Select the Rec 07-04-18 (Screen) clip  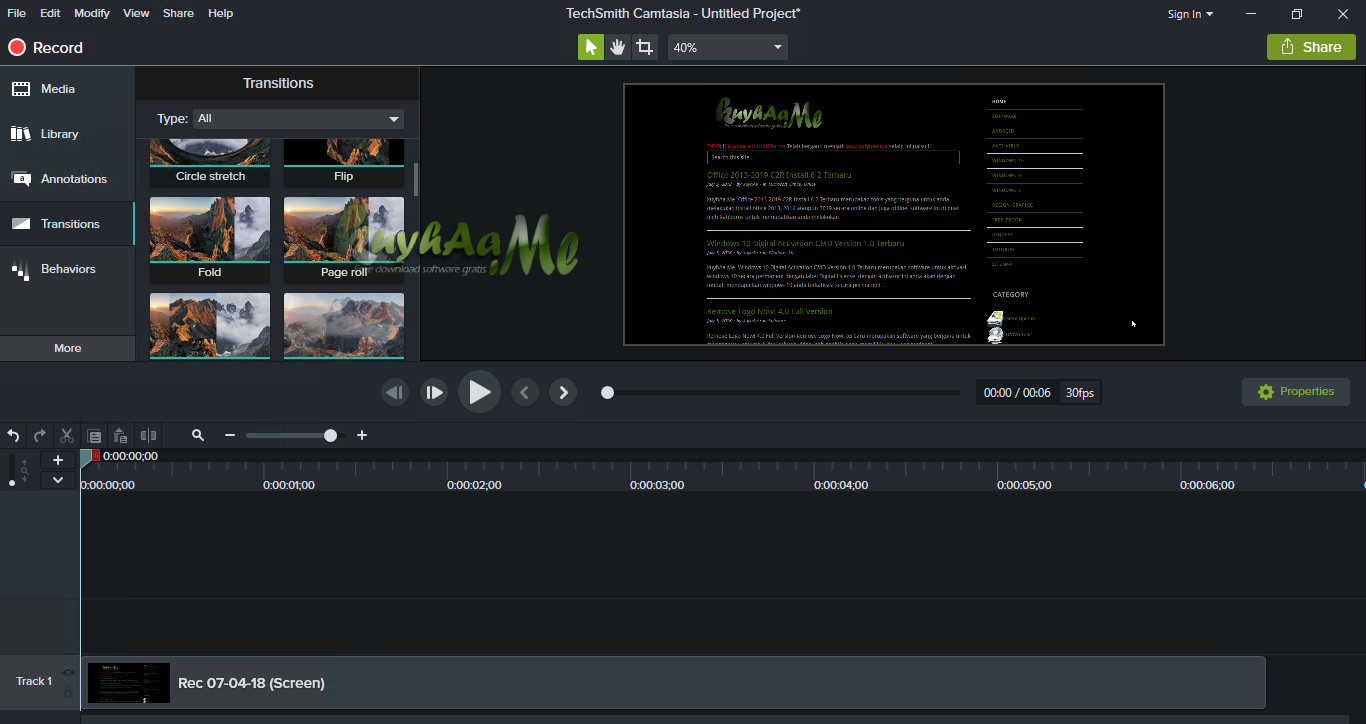point(675,683)
